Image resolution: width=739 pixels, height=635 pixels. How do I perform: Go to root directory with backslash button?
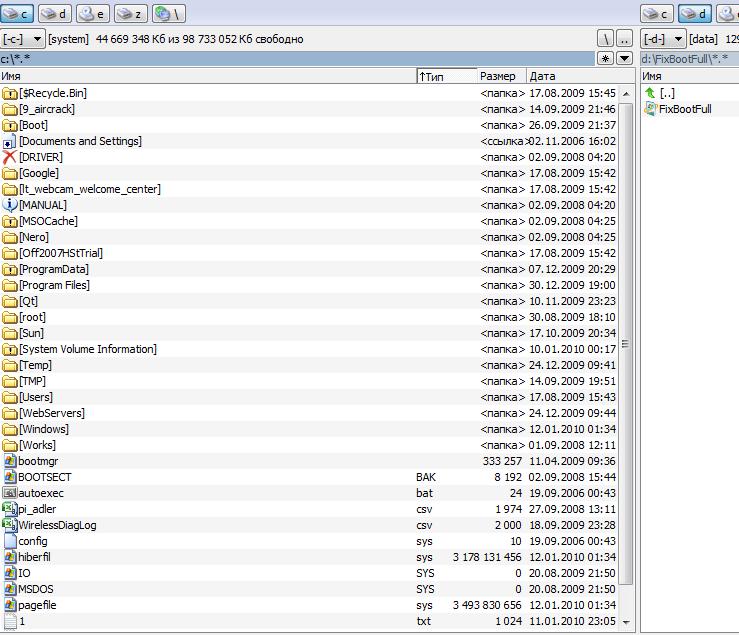click(605, 39)
